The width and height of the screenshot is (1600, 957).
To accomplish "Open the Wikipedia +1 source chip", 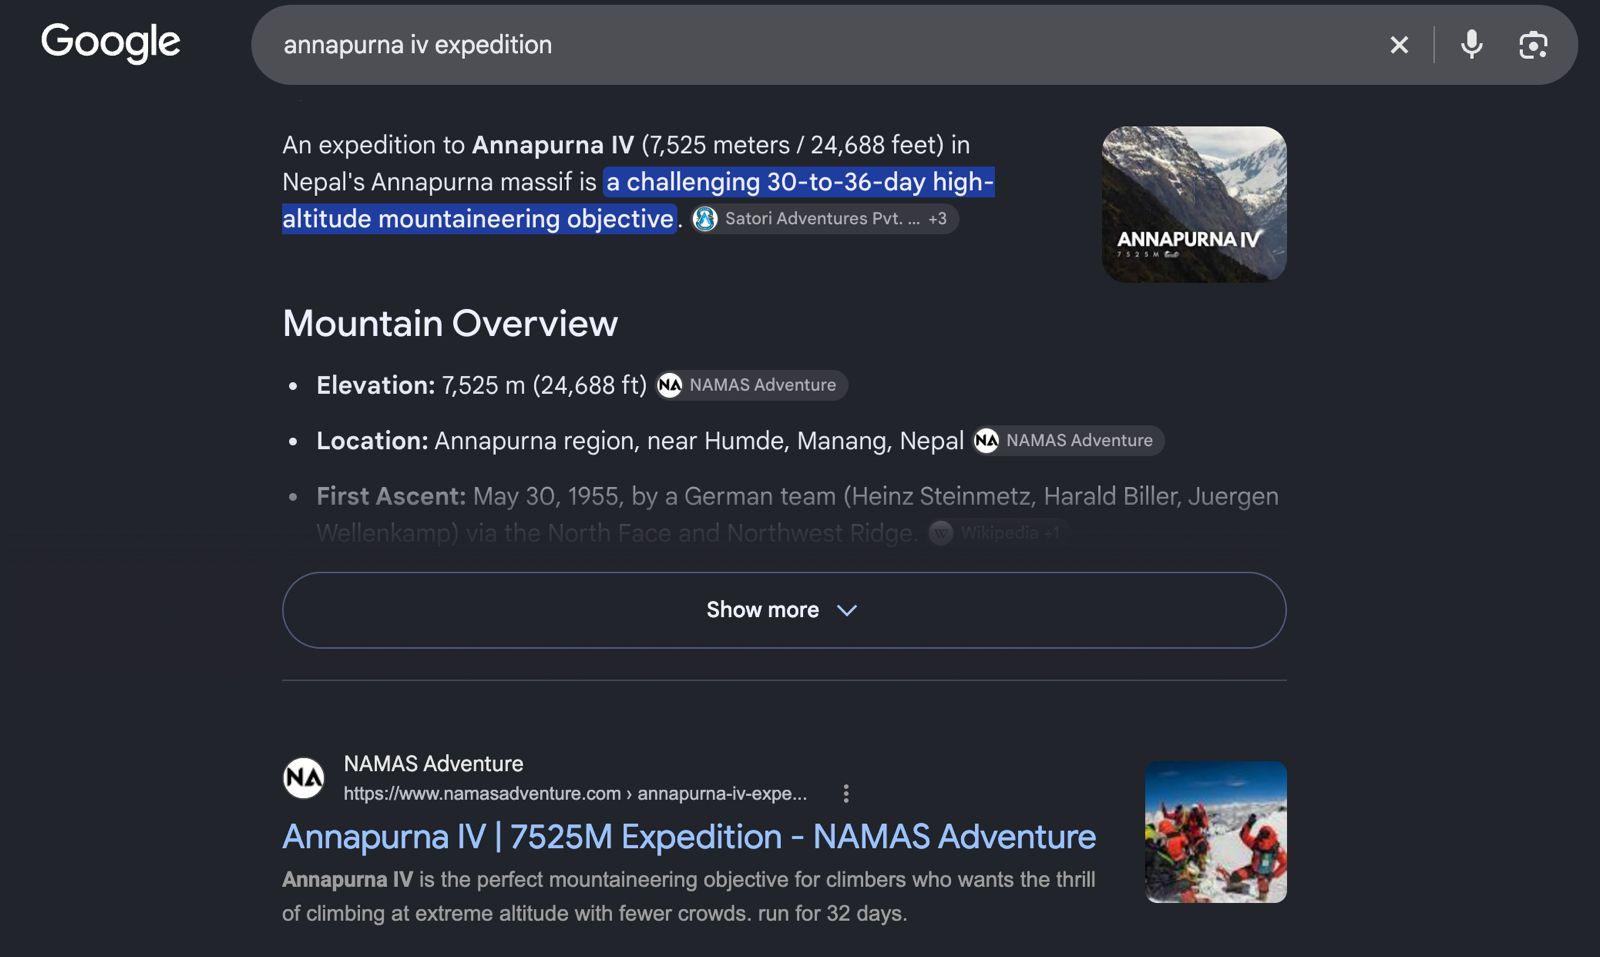I will 998,533.
